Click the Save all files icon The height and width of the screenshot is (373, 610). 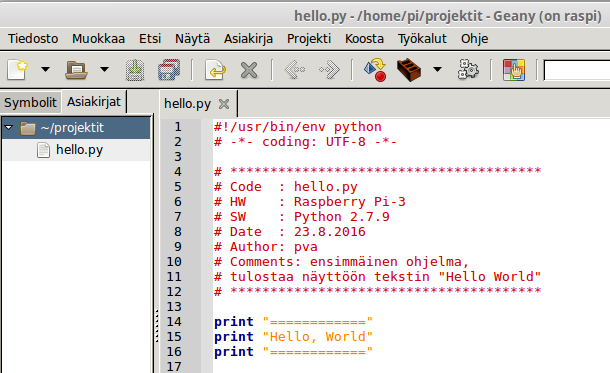tap(169, 70)
